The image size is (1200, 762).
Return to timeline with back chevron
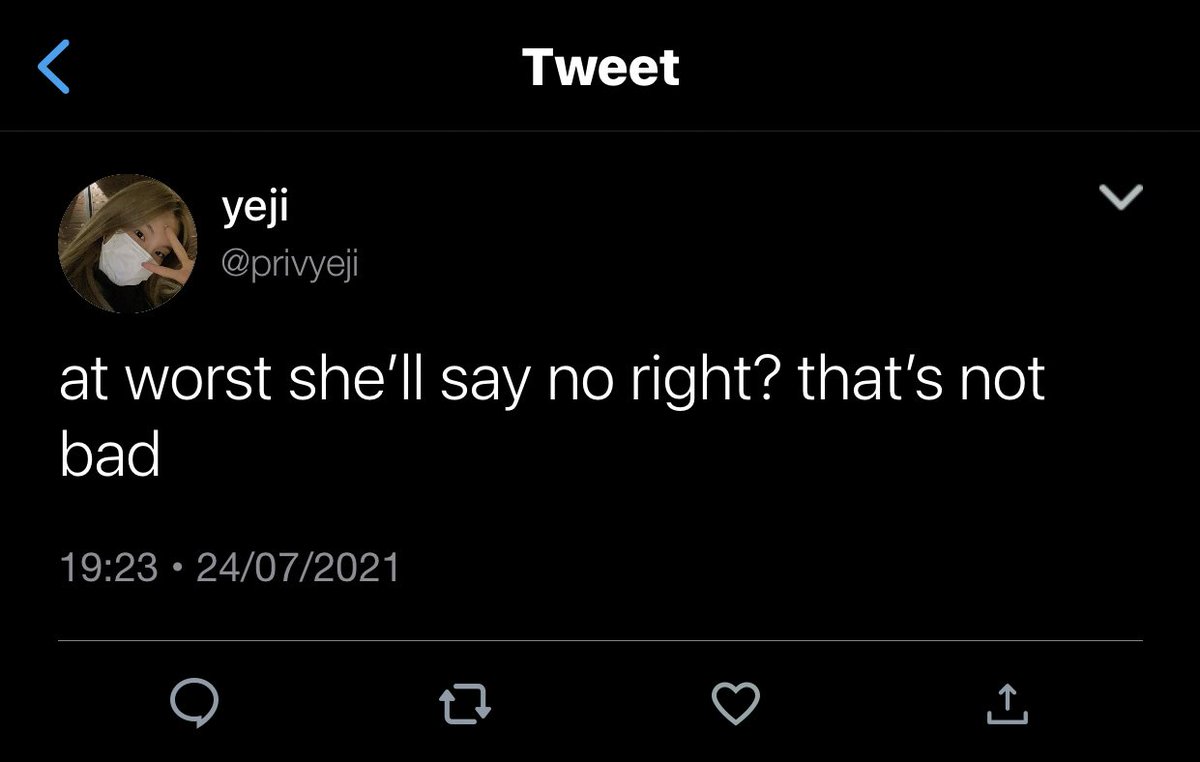[x=54, y=67]
